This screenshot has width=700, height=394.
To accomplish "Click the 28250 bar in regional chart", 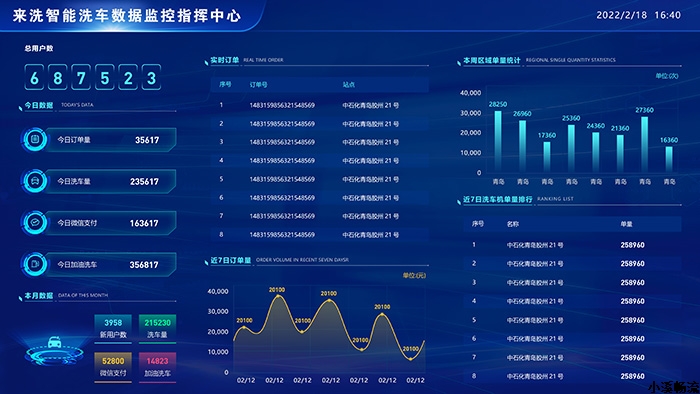I will tap(498, 141).
